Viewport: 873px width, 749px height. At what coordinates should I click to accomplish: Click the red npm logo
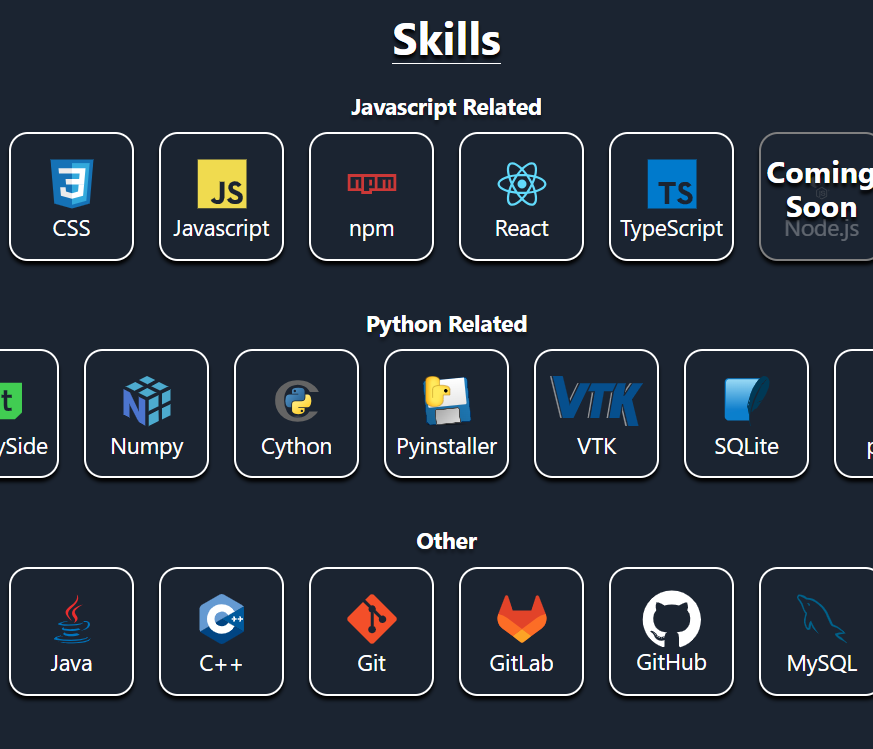point(371,183)
